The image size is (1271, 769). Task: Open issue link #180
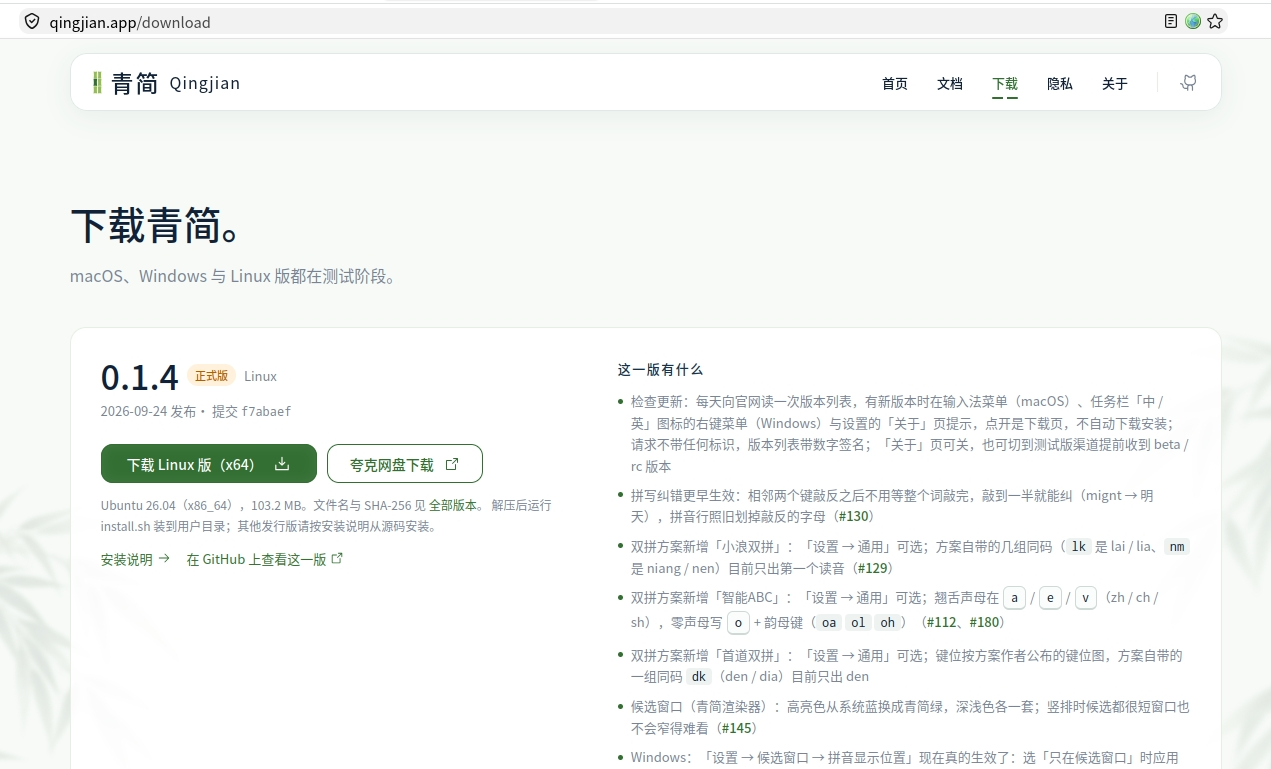tap(986, 622)
